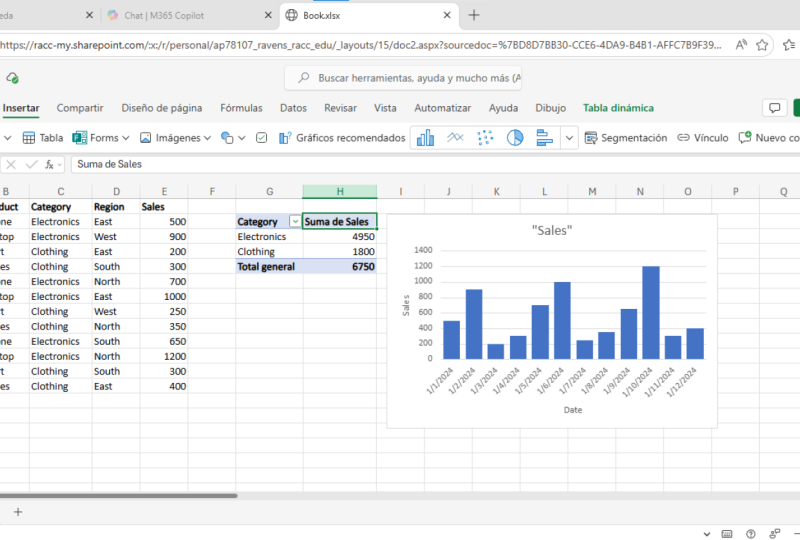Screen dimensions: 800x540
Task: Click the browser address bar URL
Action: click(361, 45)
